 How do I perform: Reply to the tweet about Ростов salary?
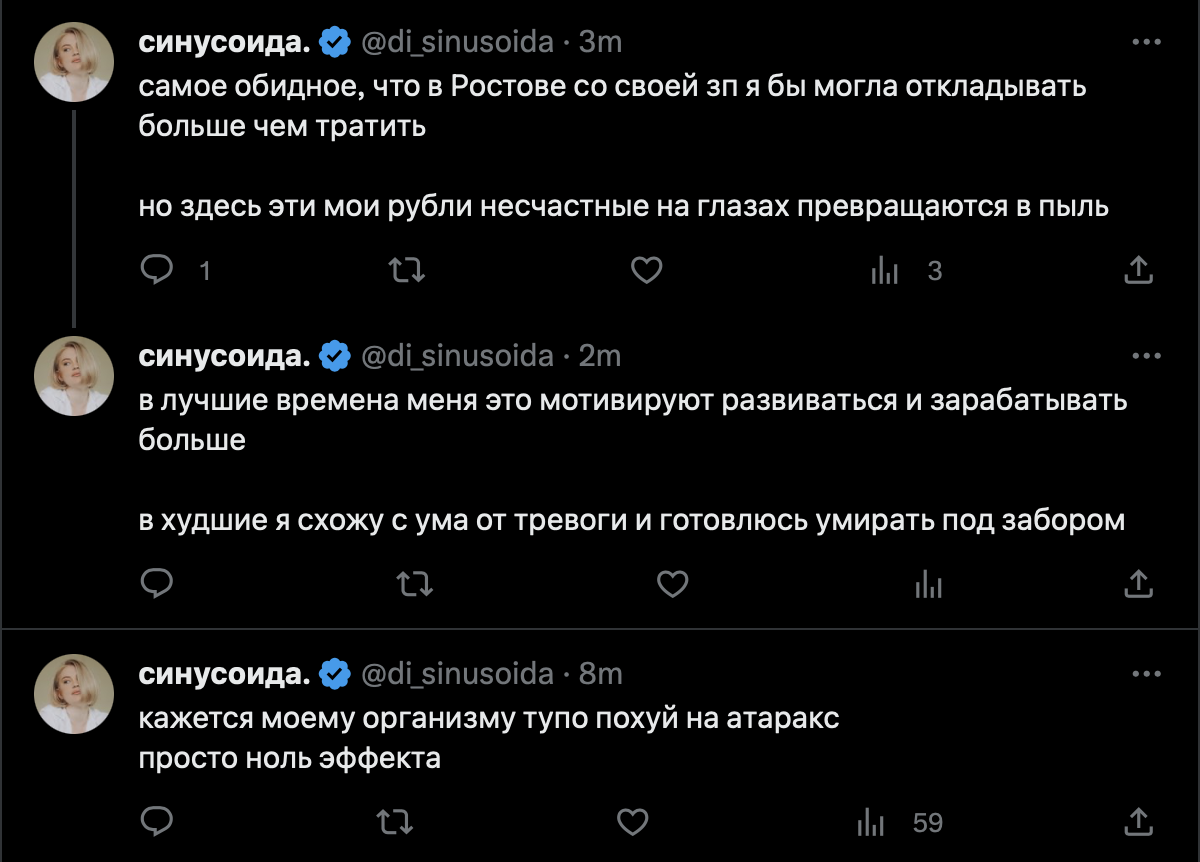coord(156,270)
